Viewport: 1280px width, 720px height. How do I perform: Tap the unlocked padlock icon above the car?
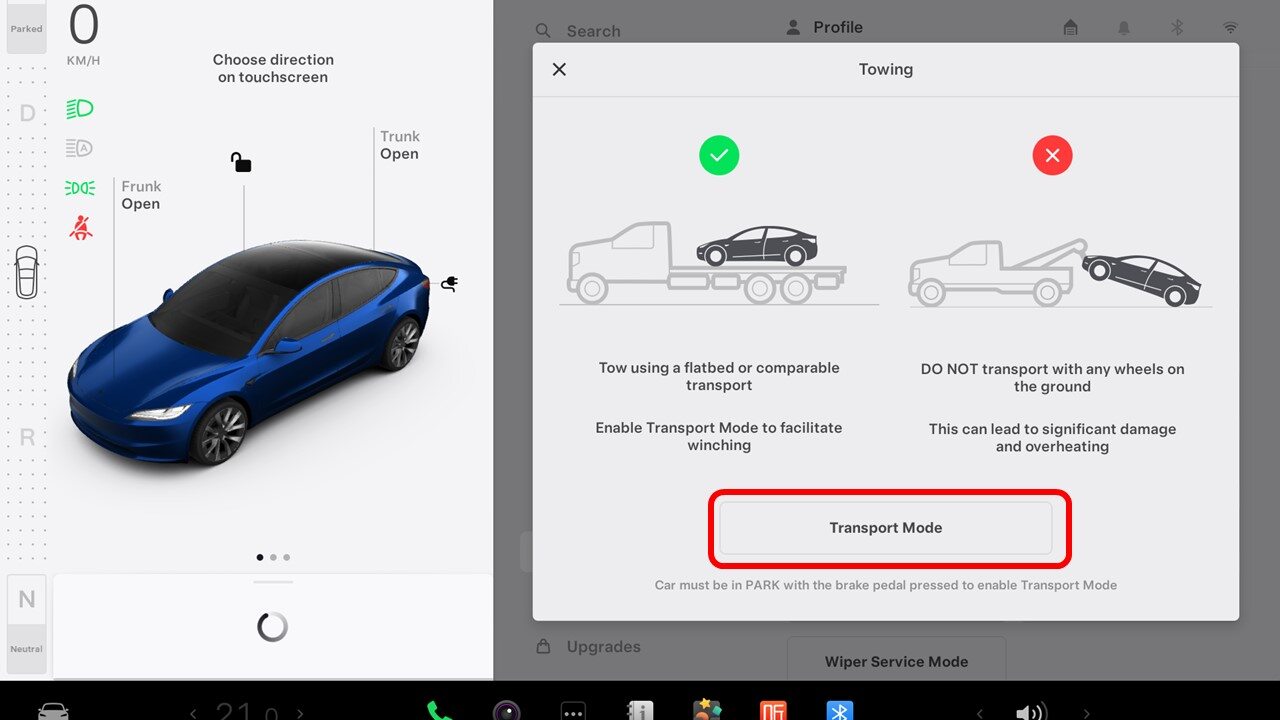241,162
